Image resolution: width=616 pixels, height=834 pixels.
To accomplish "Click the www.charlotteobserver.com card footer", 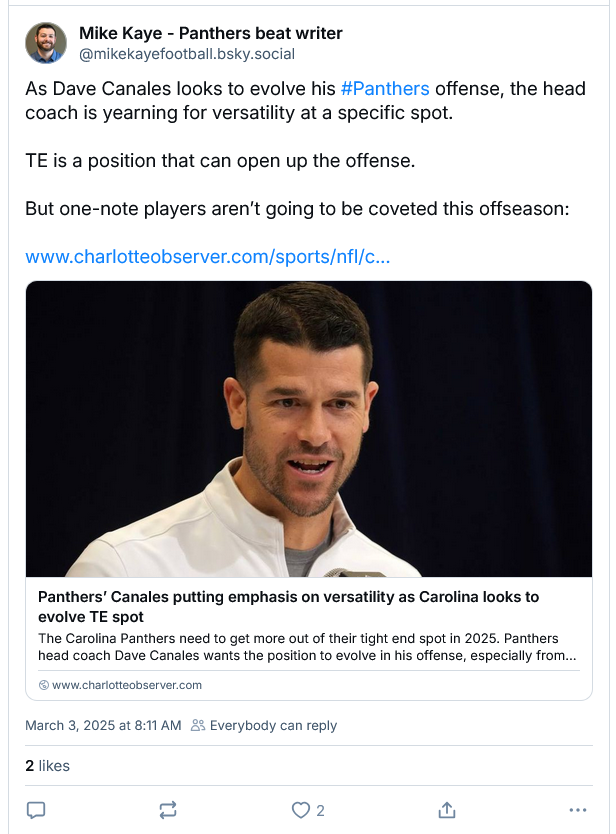I will (x=127, y=685).
